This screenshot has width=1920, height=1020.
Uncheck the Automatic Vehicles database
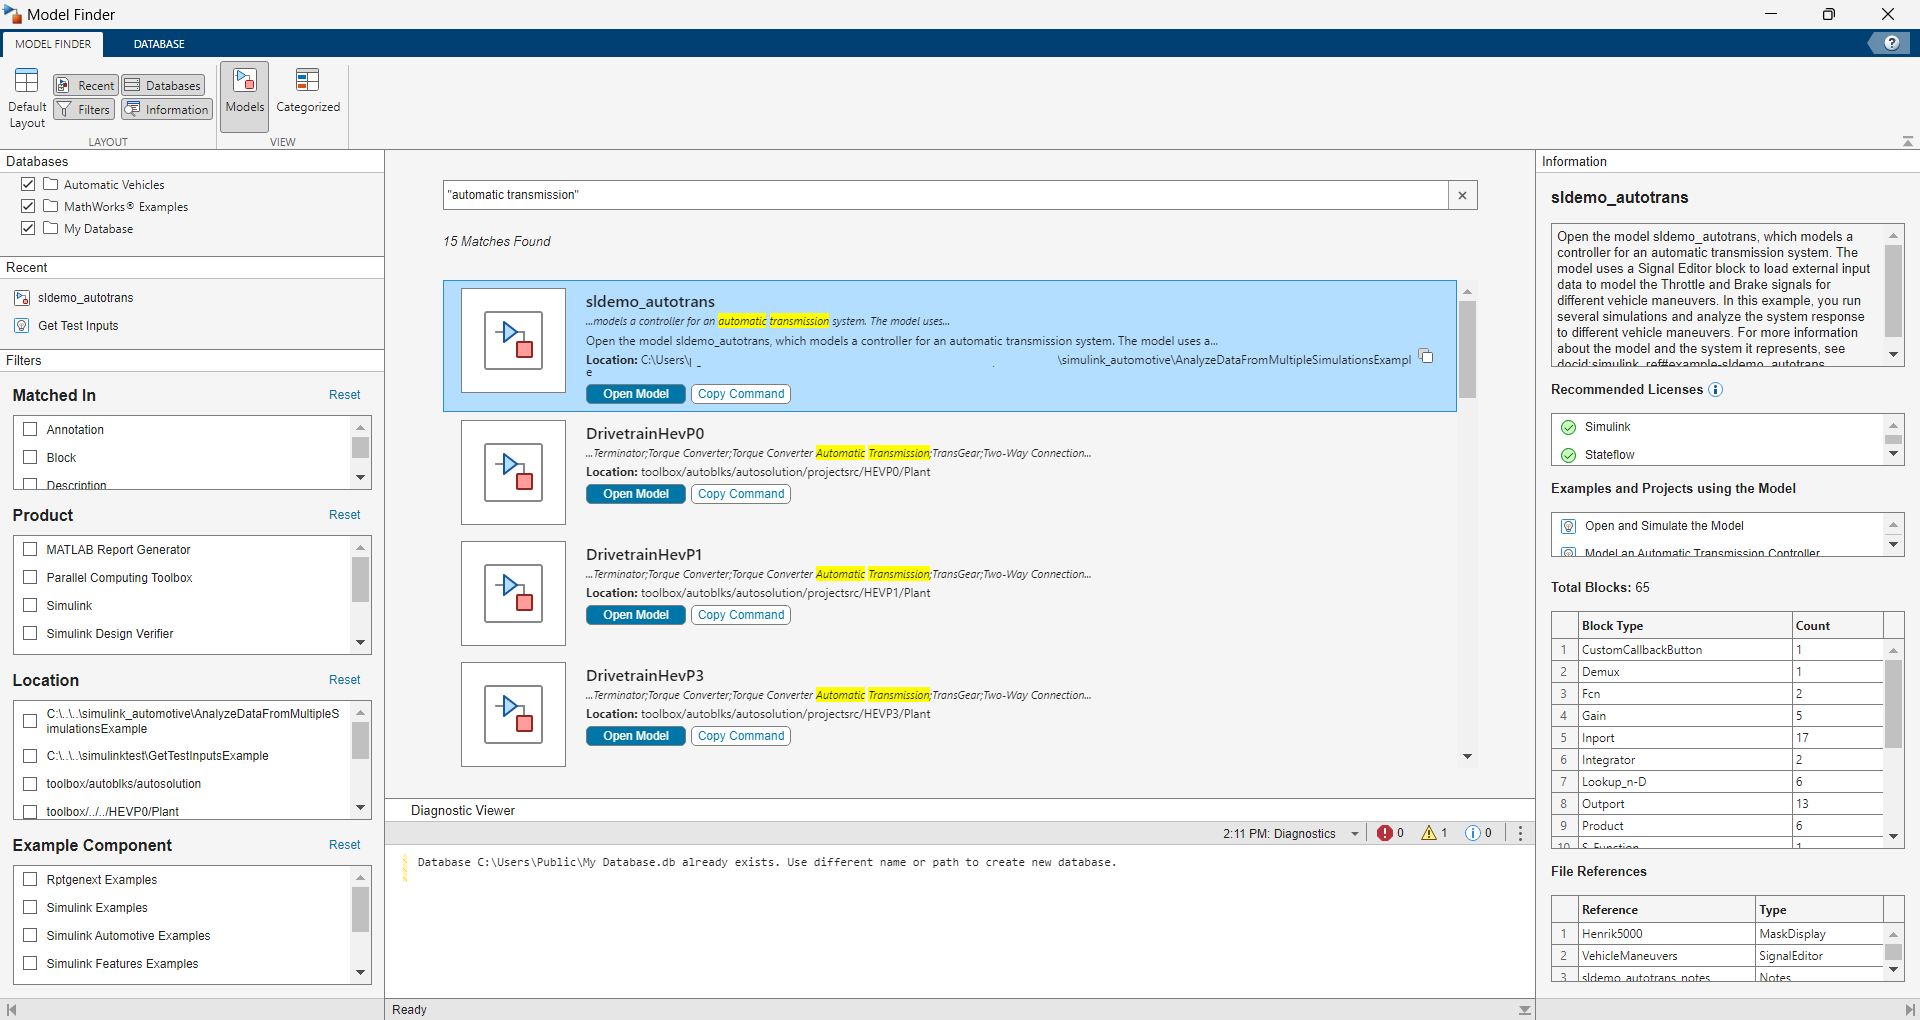pyautogui.click(x=28, y=184)
